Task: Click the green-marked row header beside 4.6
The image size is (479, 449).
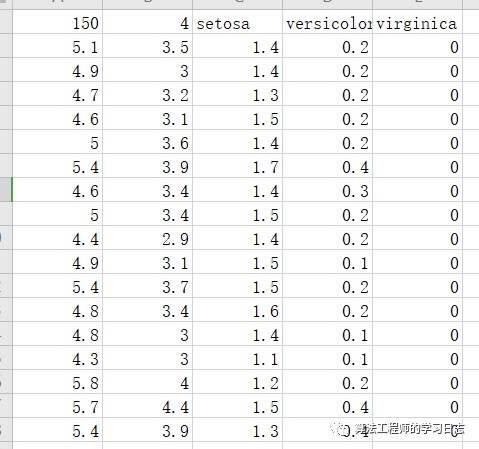Action: point(6,190)
